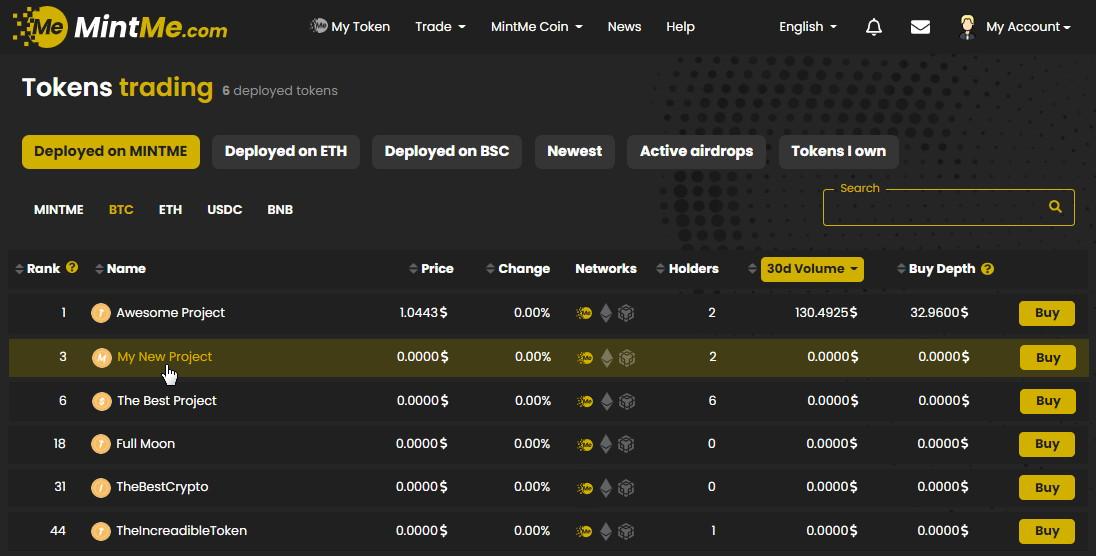Screen dimensions: 1096x556
Task: Buy the Awesome Project token
Action: 1046,313
